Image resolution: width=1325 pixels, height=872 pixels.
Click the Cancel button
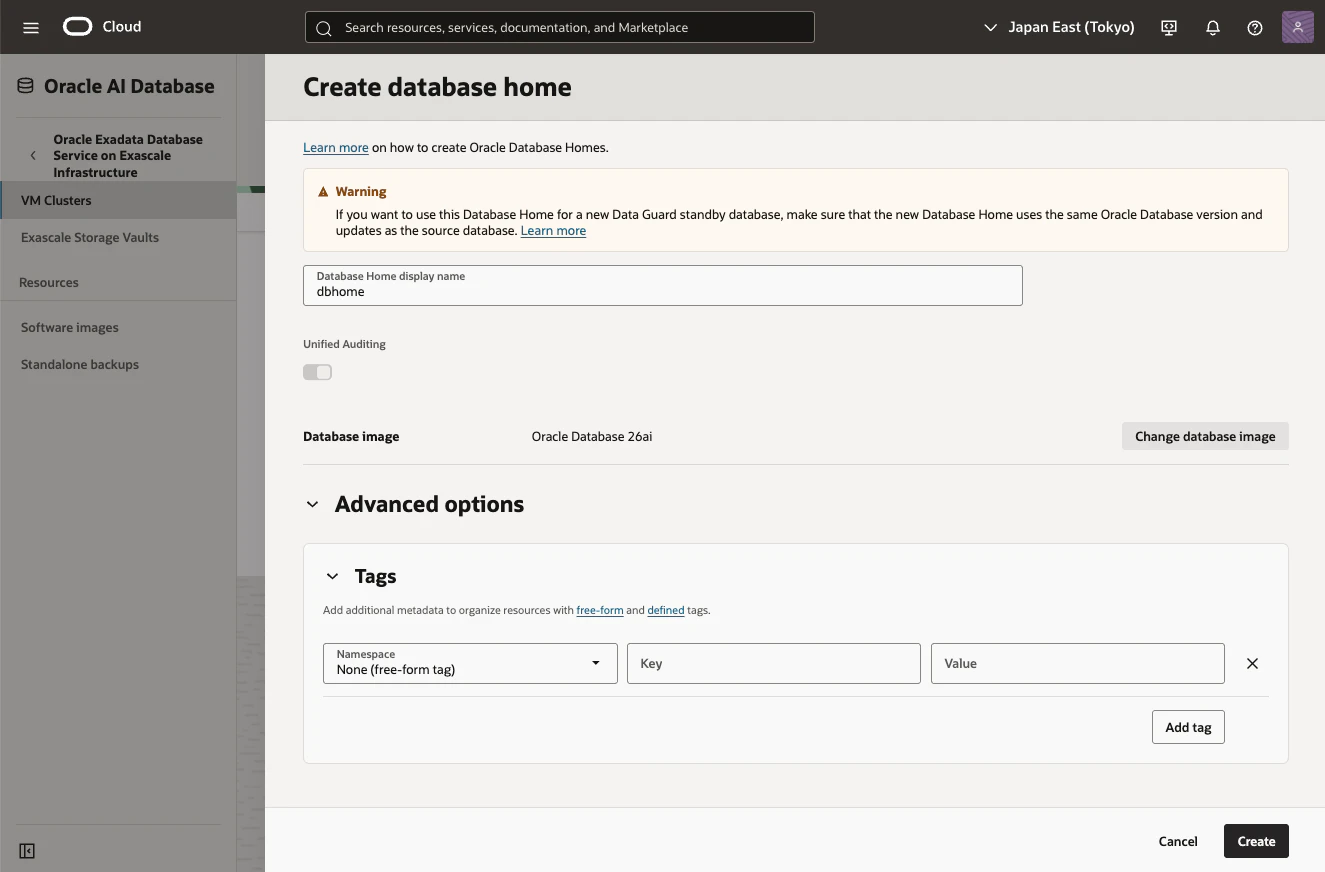coord(1178,841)
